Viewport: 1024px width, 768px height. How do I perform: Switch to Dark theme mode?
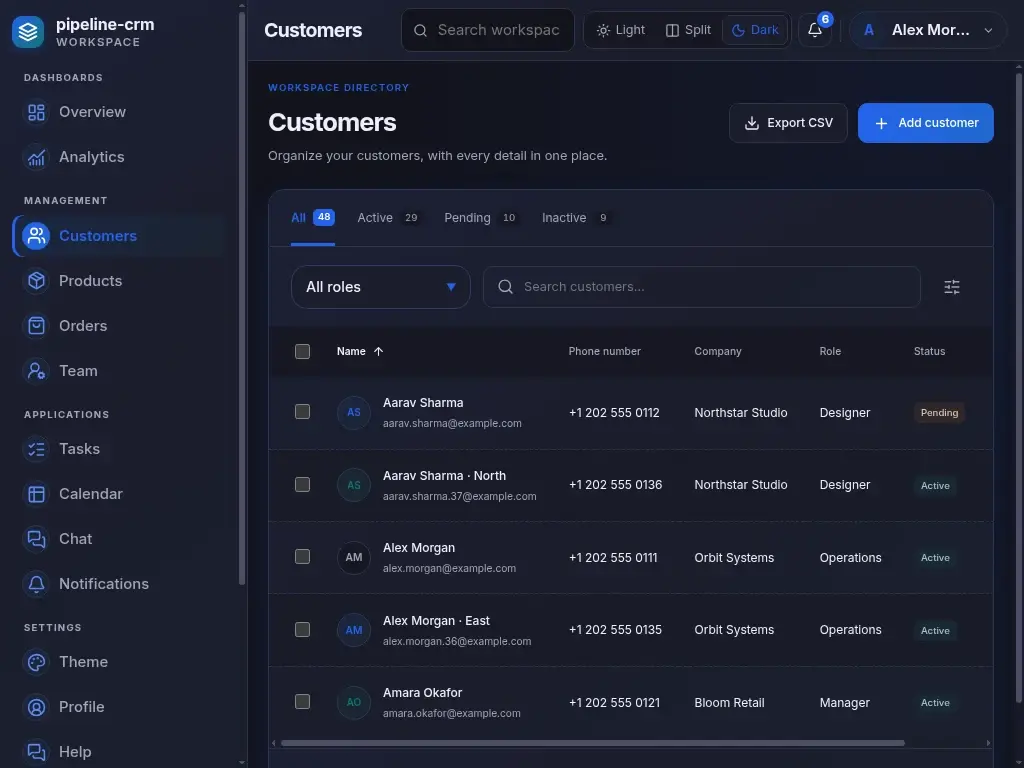[755, 30]
